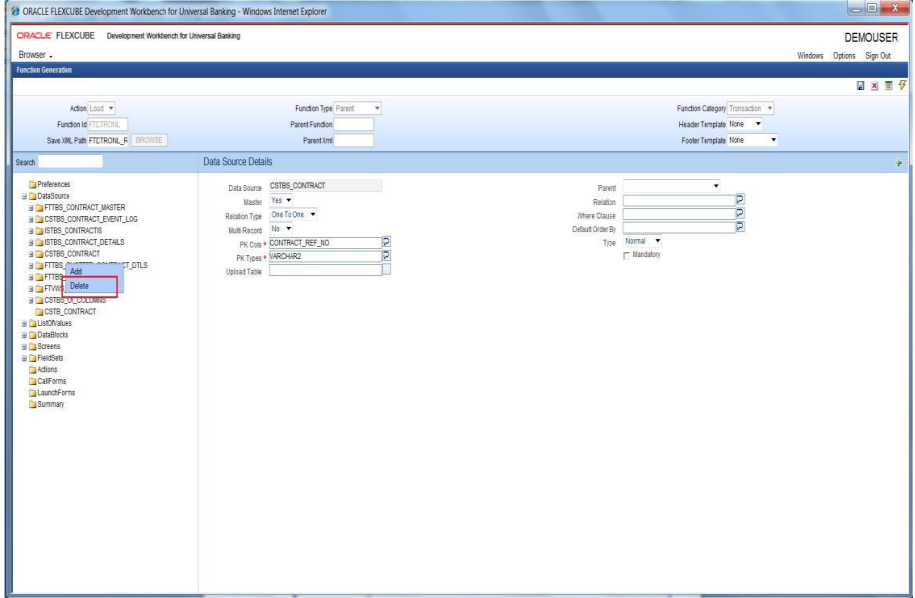Expand the CSTBS_CONTRACT_EVENT_LOG node
This screenshot has width=915, height=598.
coord(32,219)
